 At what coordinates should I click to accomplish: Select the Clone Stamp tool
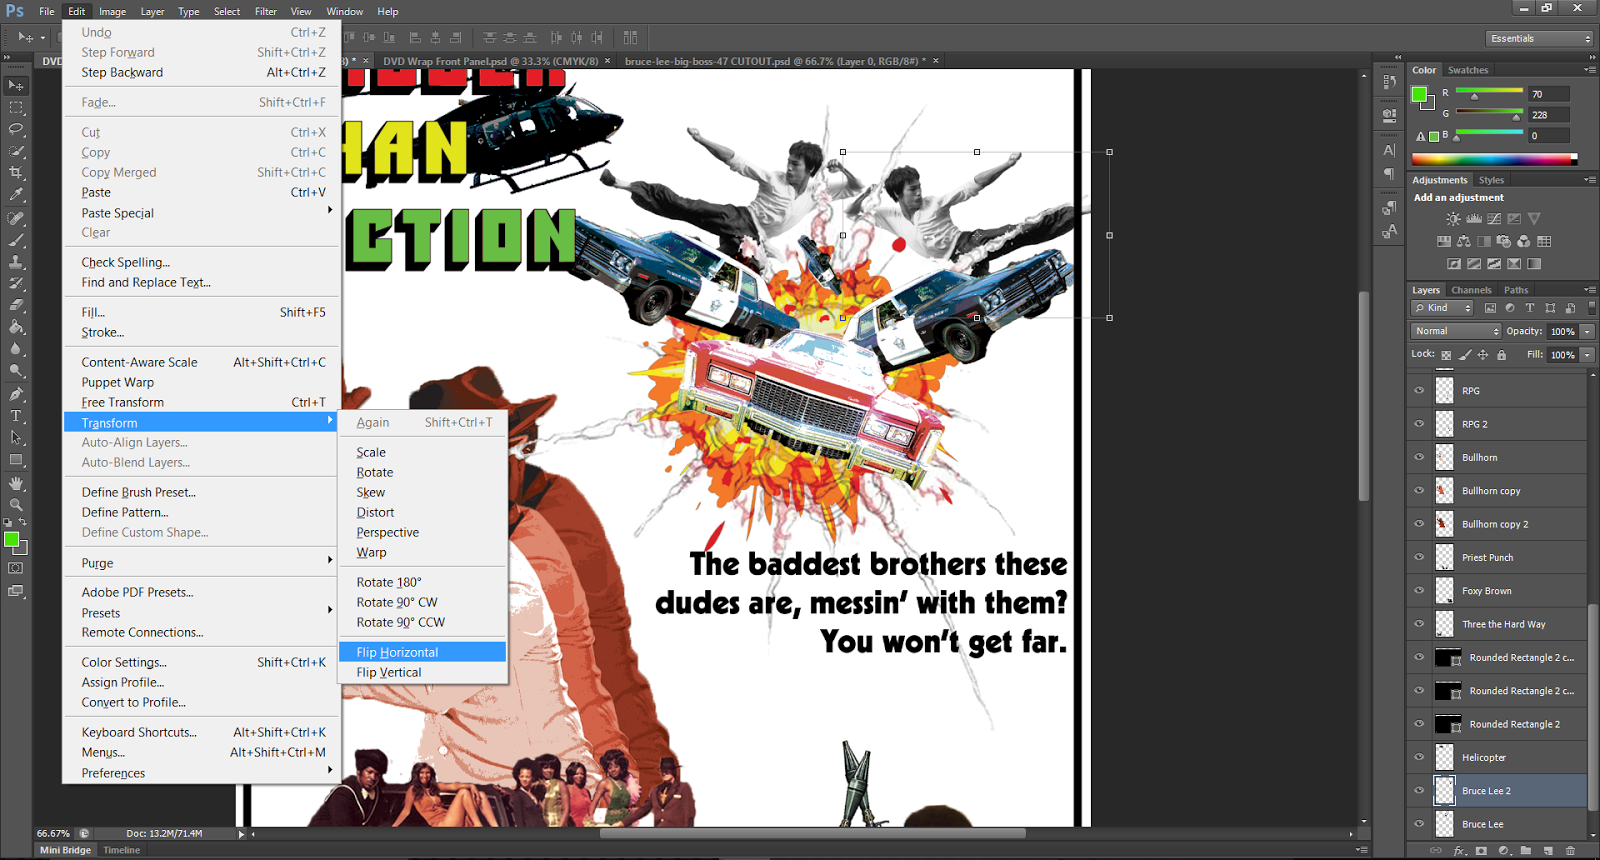[16, 262]
